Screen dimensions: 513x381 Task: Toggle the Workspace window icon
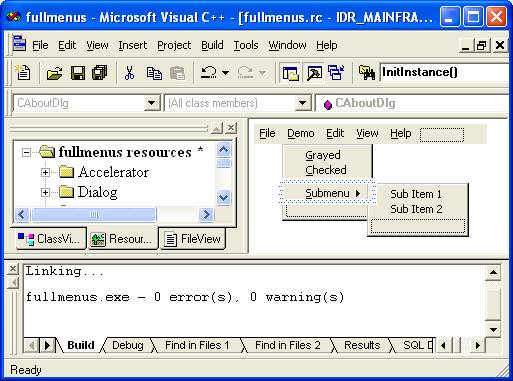pyautogui.click(x=291, y=73)
